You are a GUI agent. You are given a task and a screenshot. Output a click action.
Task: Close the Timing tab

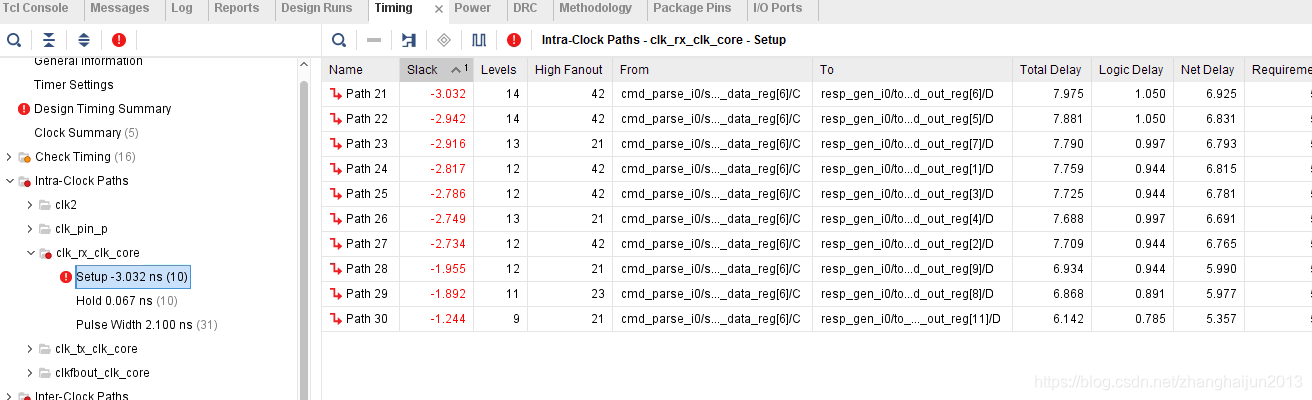tap(438, 9)
